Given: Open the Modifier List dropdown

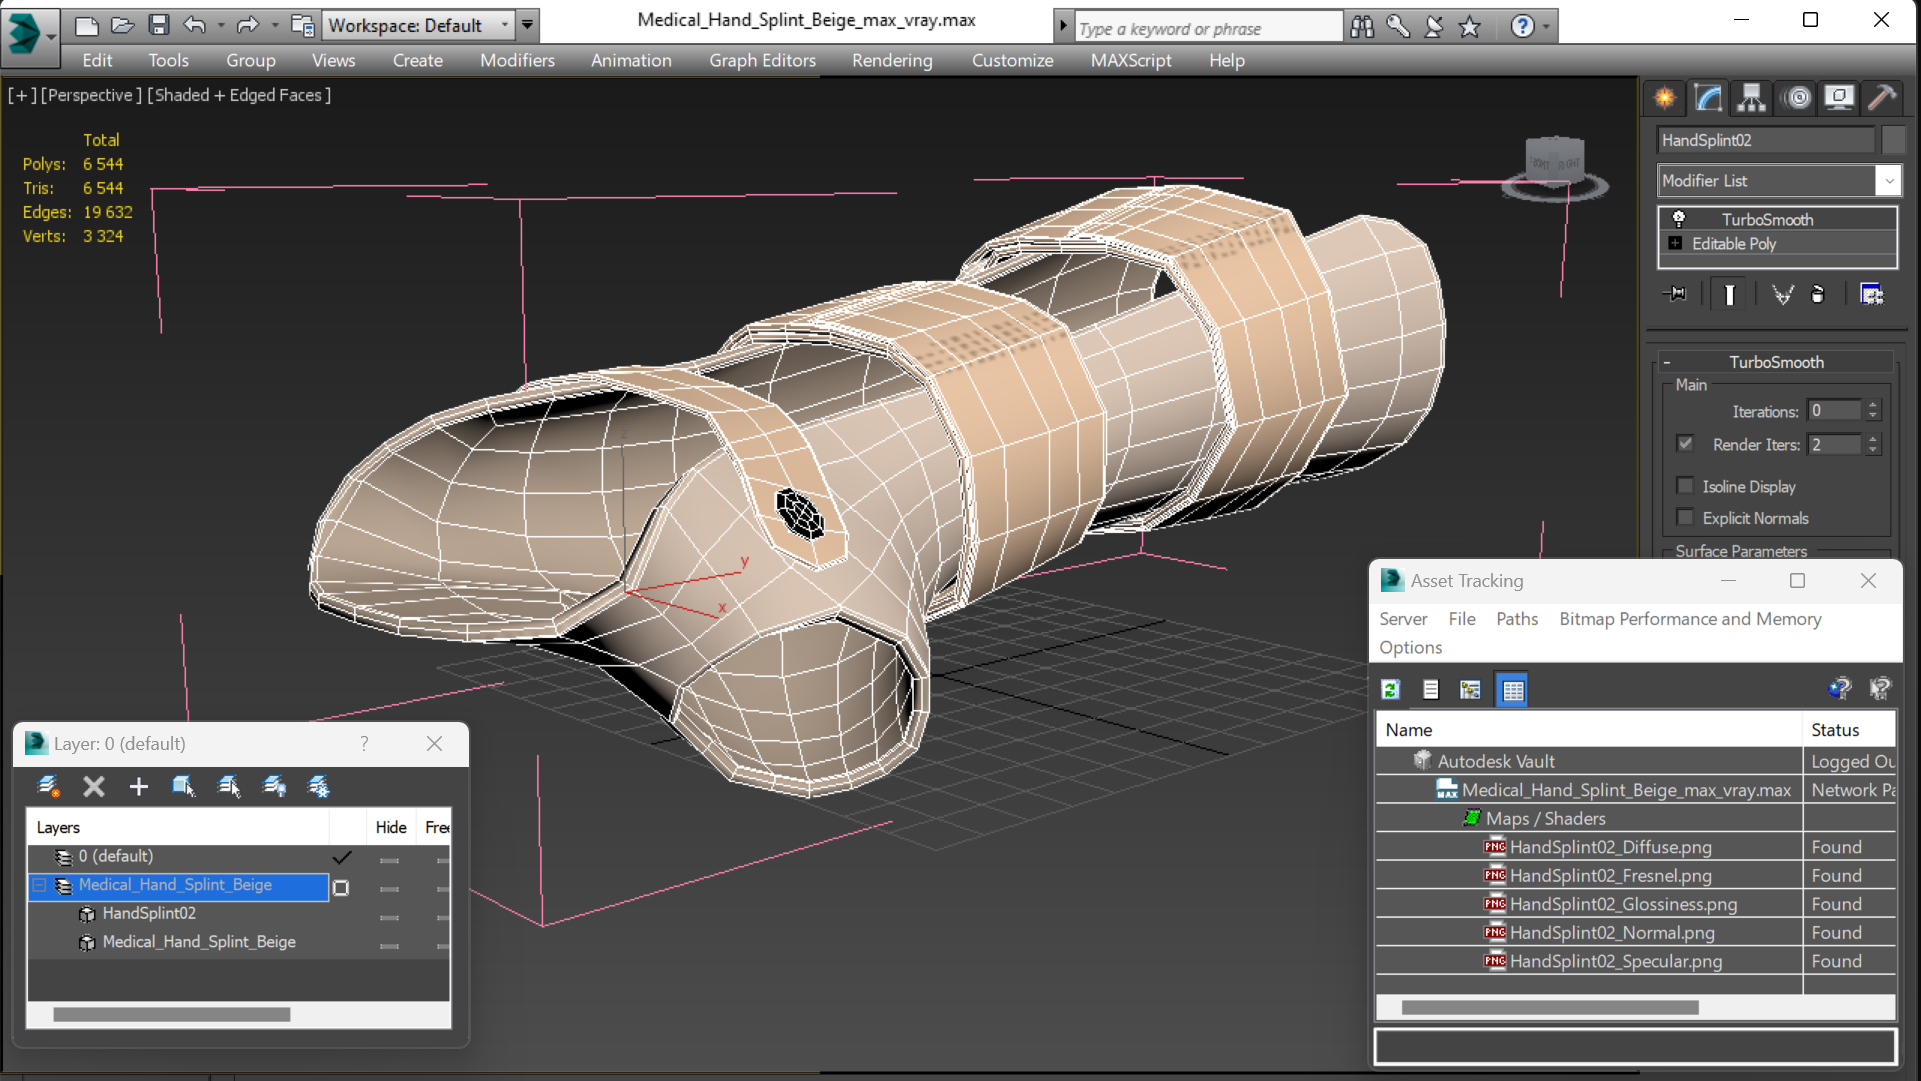Looking at the screenshot, I should point(1778,181).
